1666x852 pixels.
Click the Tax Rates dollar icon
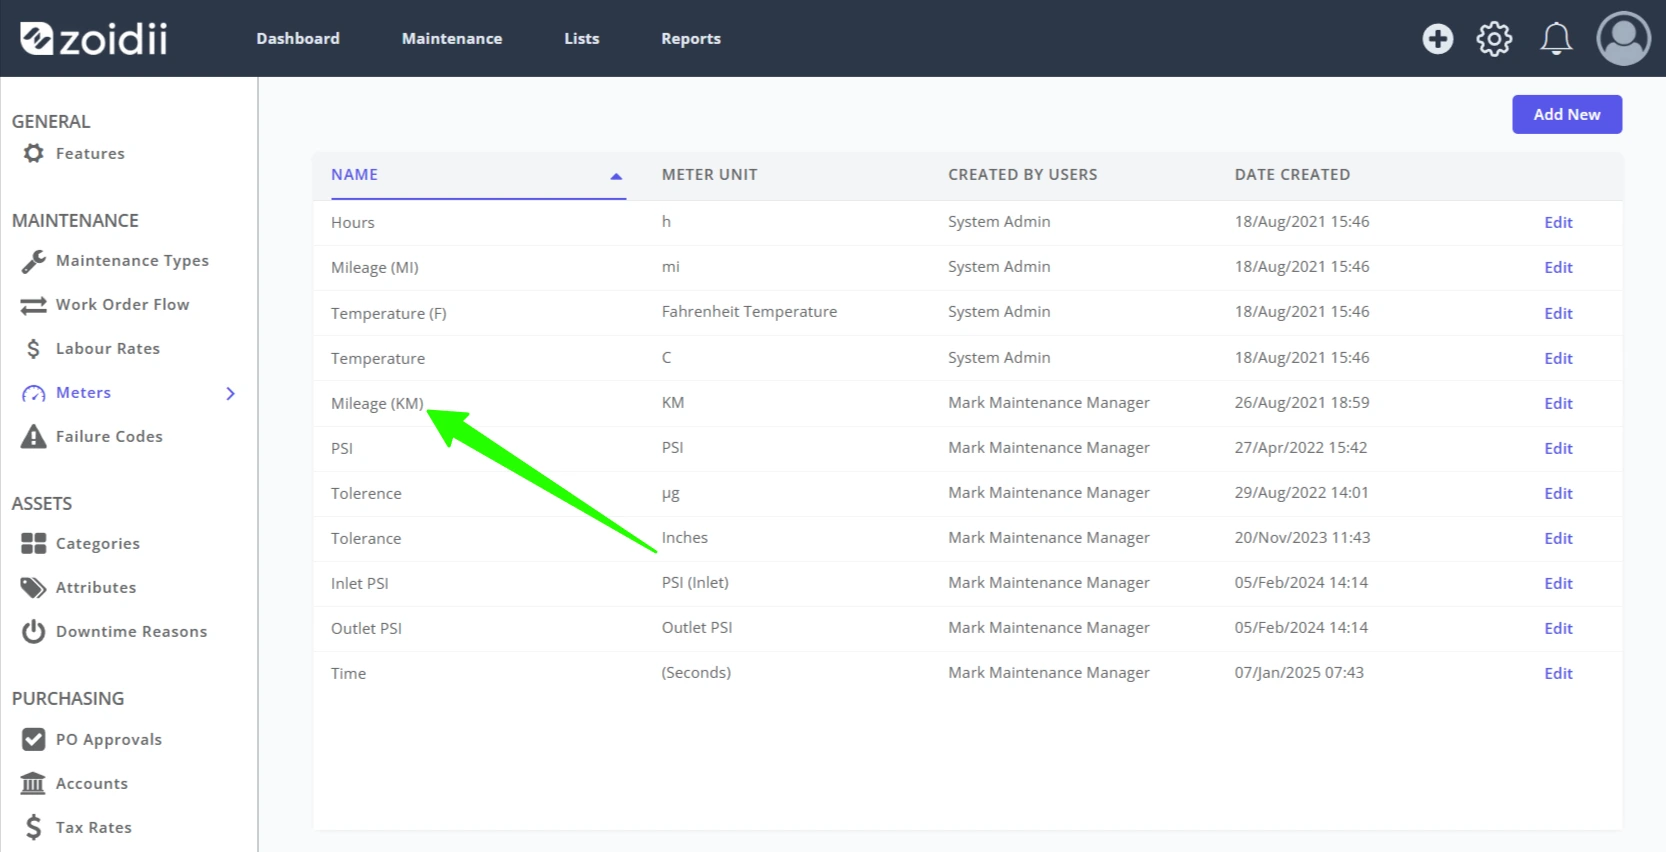pos(34,828)
